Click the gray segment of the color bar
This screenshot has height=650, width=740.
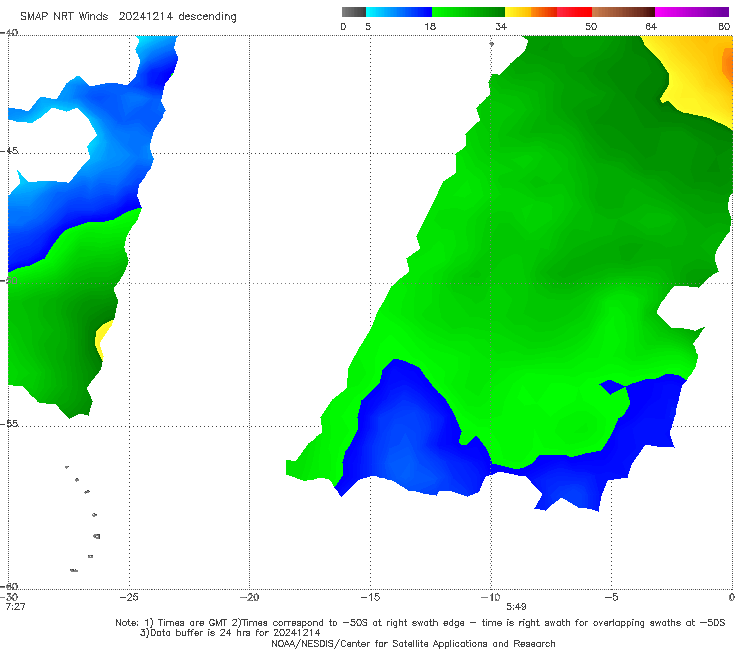pyautogui.click(x=353, y=12)
